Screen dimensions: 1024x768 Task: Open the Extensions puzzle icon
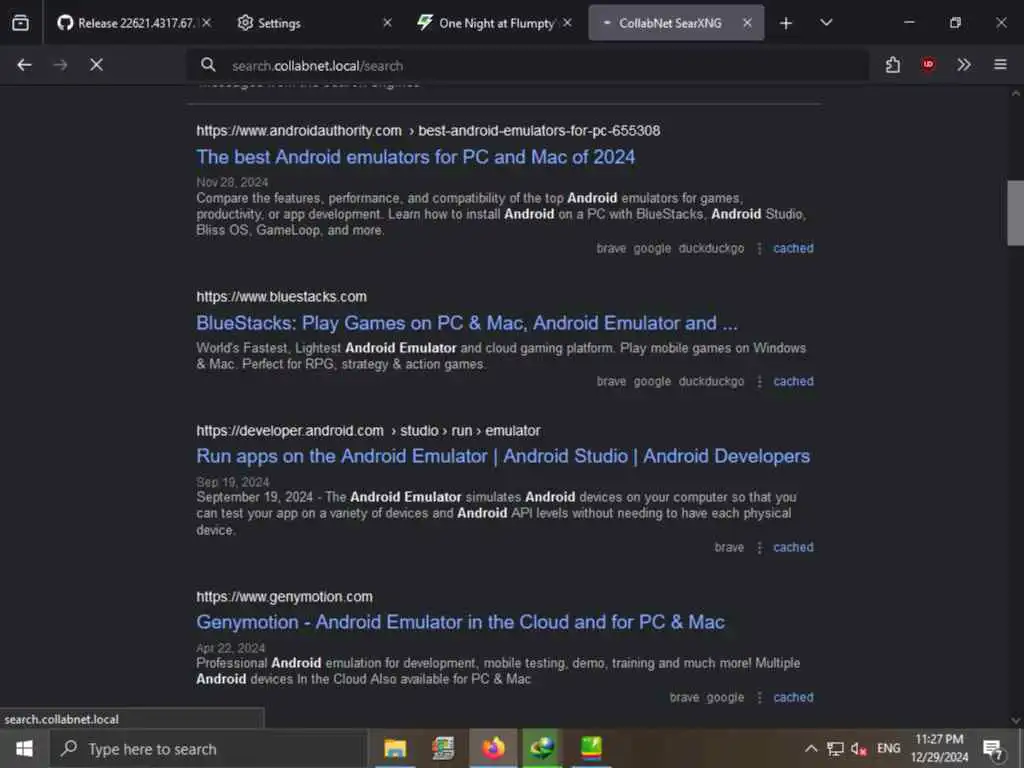tap(893, 65)
